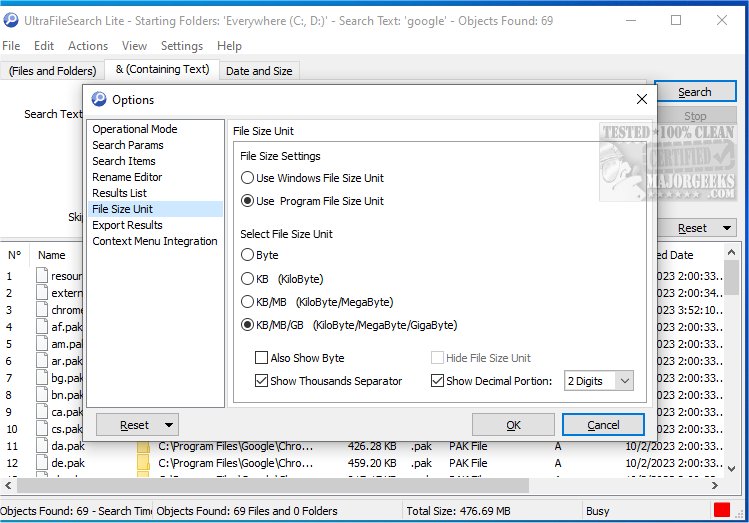Click the OK button

513,425
